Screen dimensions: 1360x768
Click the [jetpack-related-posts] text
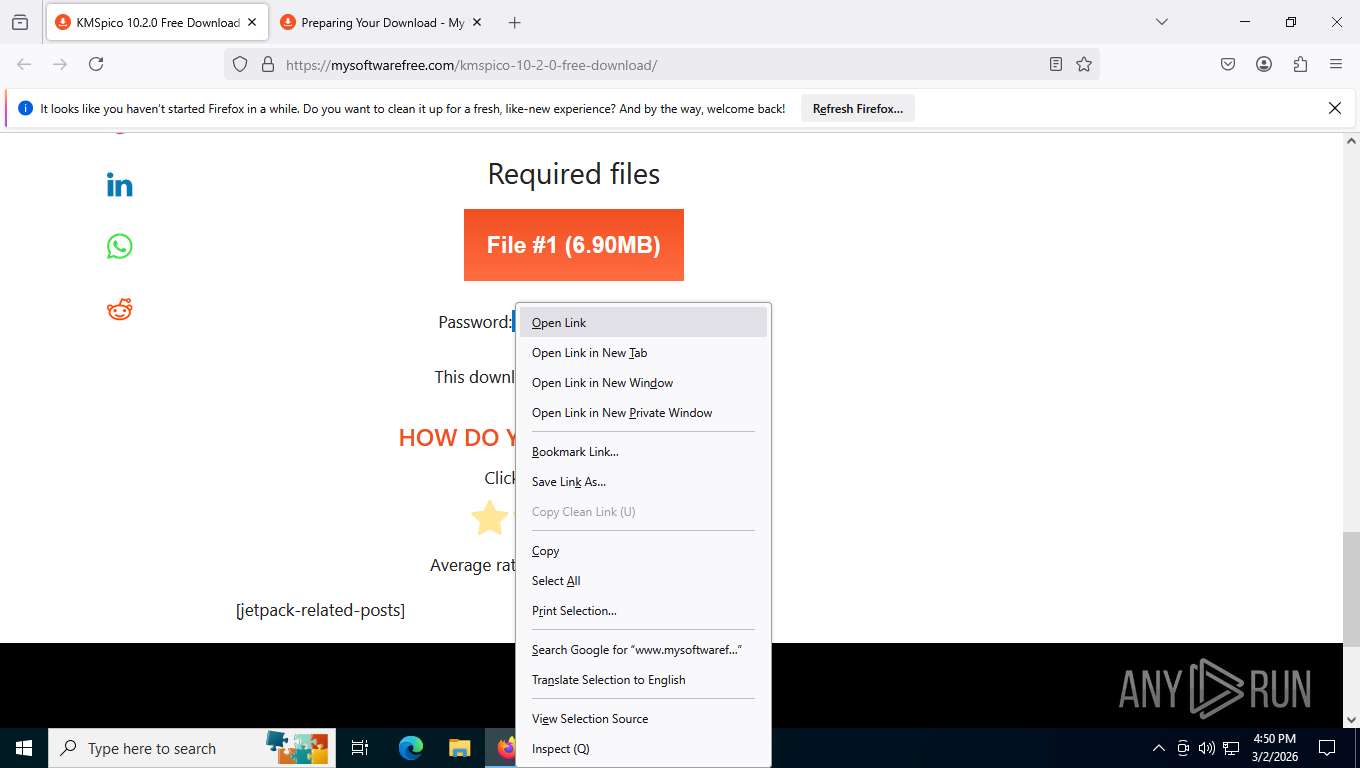tap(320, 610)
